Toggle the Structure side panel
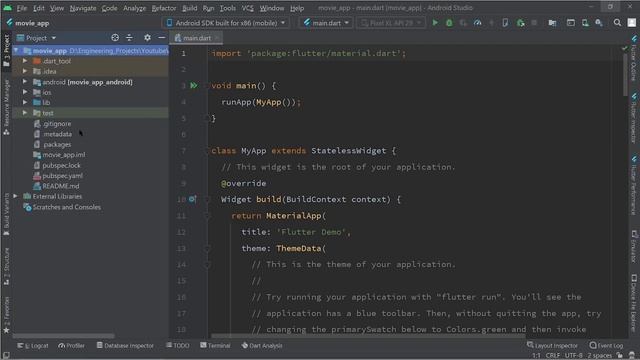 point(7,266)
